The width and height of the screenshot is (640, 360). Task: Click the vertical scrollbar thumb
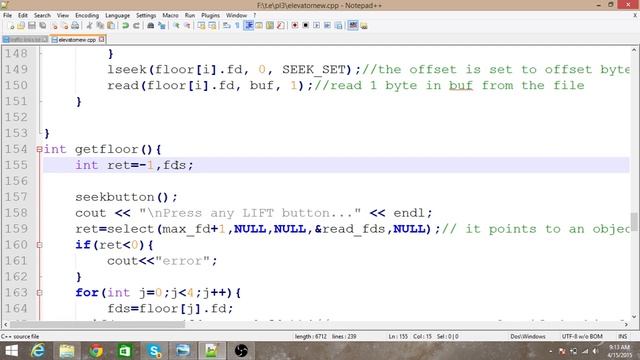tap(634, 221)
